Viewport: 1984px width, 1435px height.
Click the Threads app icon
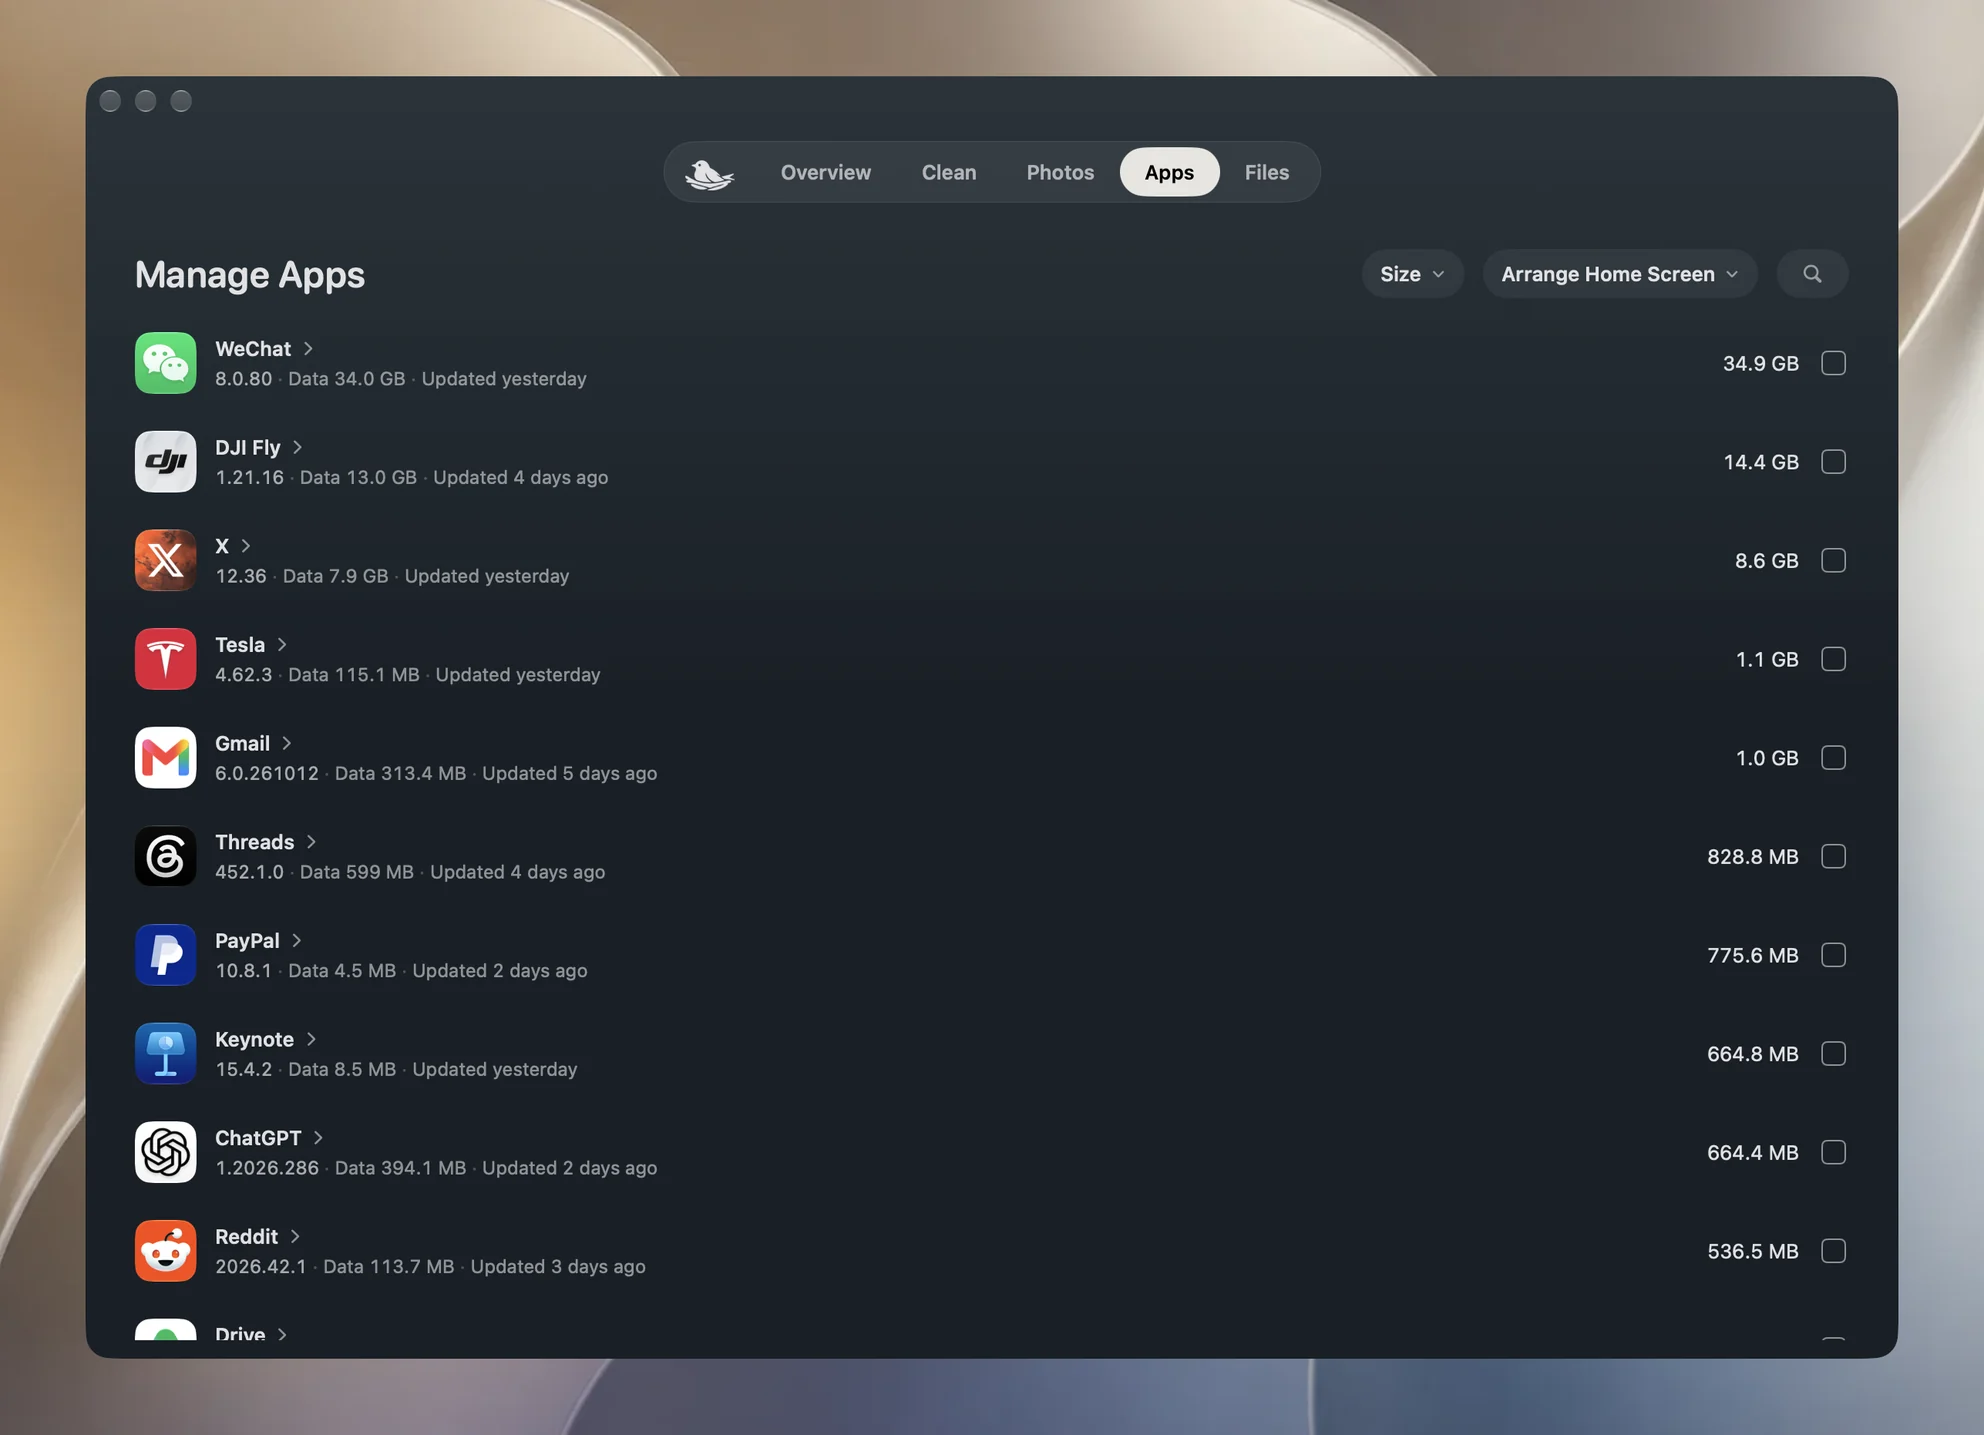click(x=166, y=856)
